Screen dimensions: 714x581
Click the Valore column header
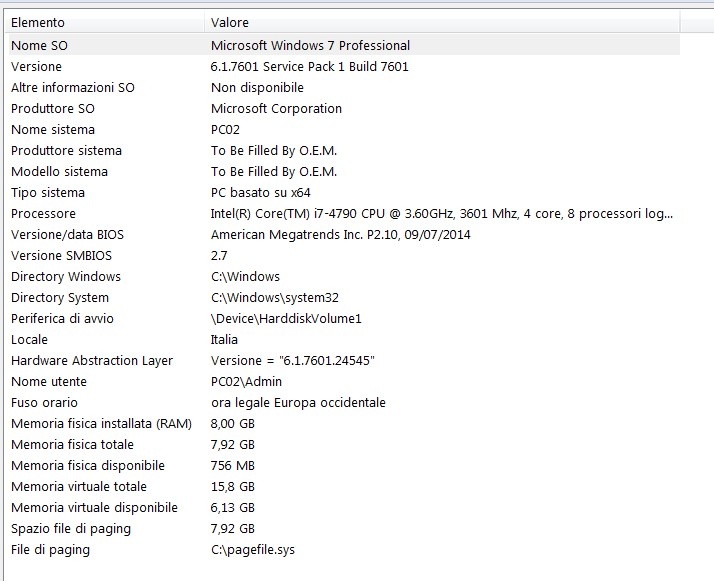(230, 22)
